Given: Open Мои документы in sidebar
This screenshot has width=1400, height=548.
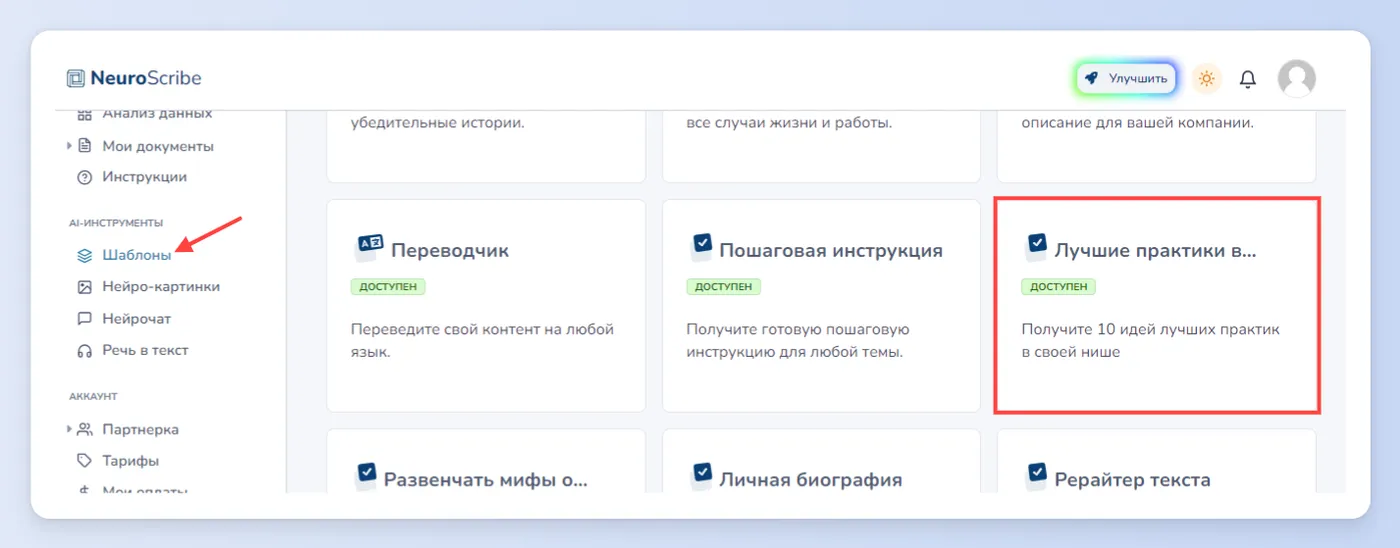Looking at the screenshot, I should pos(158,146).
